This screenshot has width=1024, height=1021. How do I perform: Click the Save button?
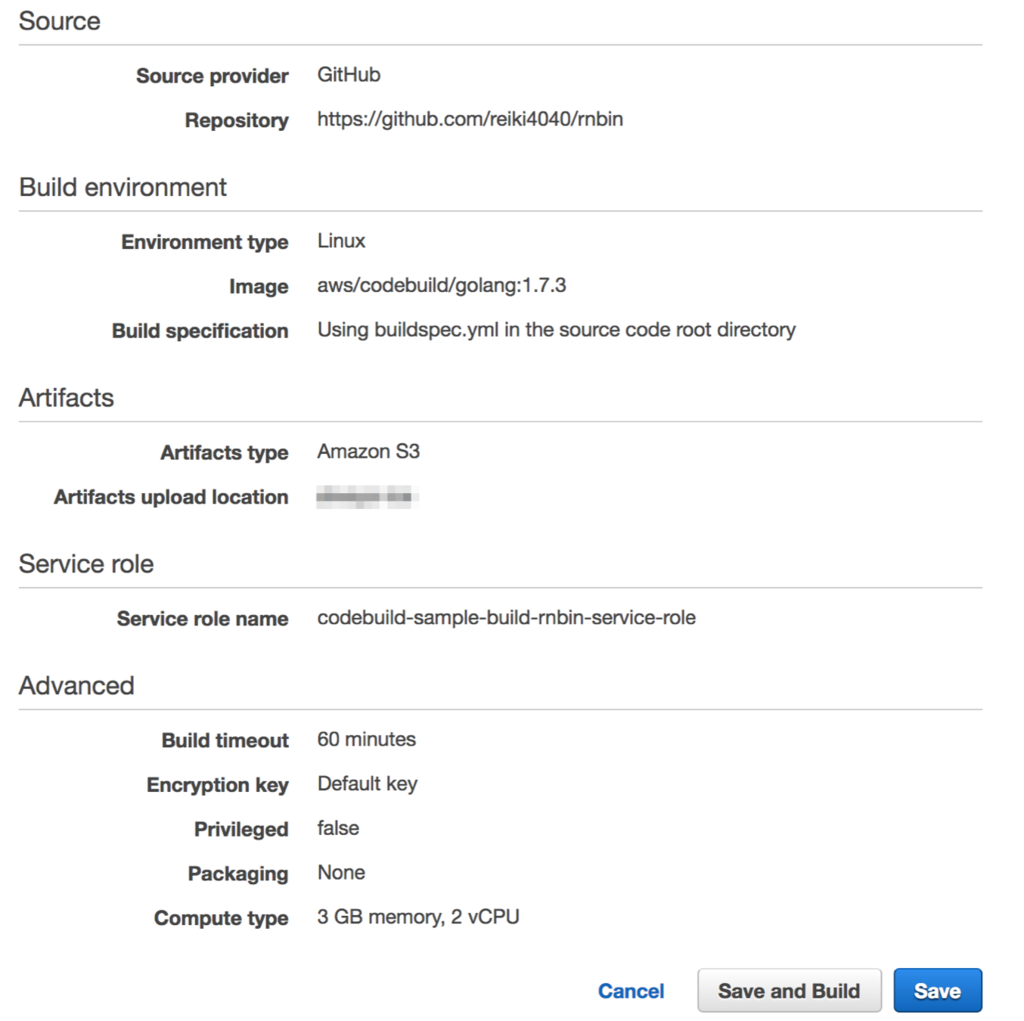(937, 990)
